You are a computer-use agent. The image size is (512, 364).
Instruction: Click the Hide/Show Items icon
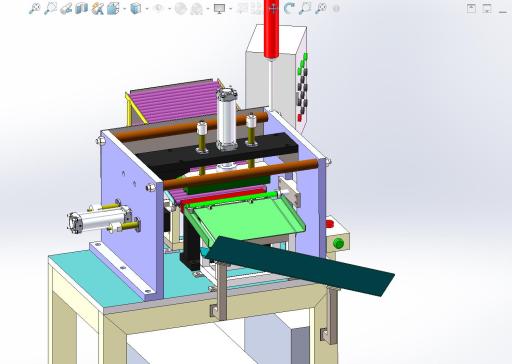(x=159, y=9)
